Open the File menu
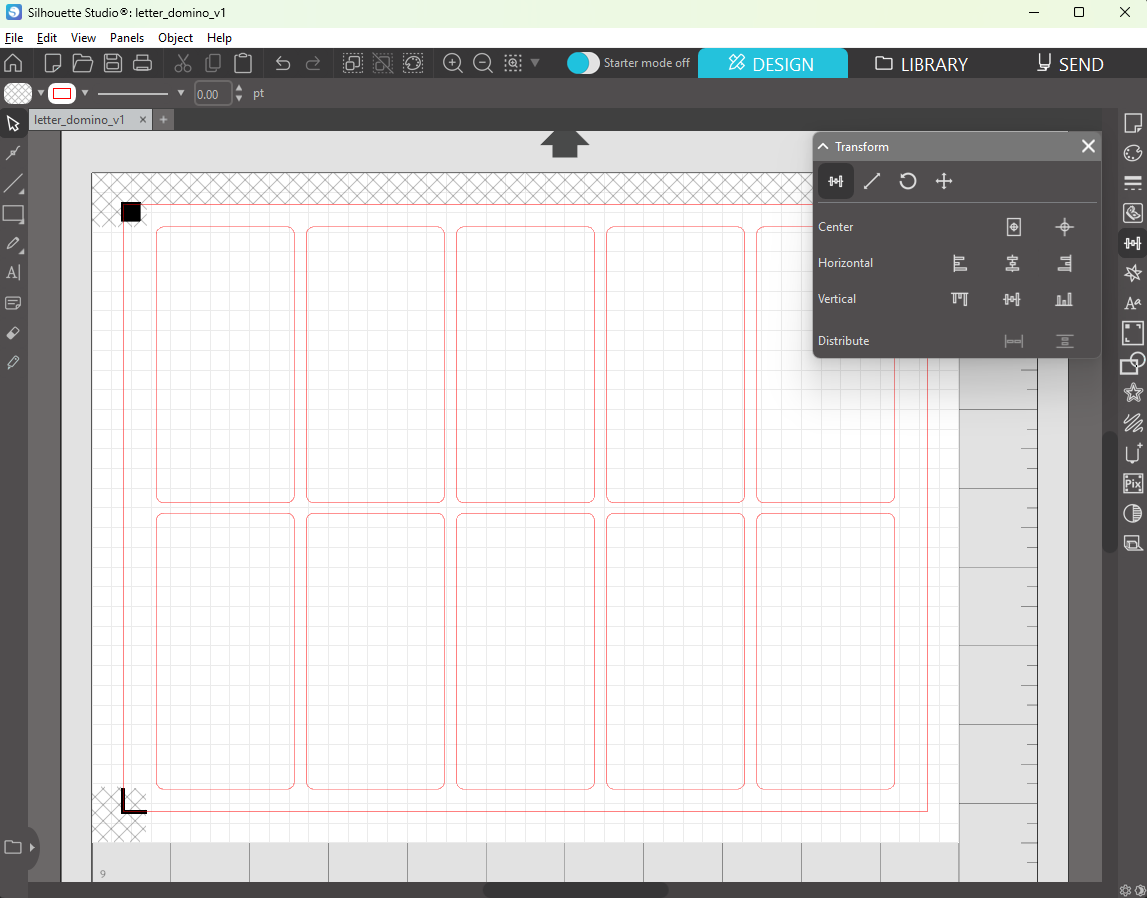Image resolution: width=1147 pixels, height=898 pixels. (14, 38)
